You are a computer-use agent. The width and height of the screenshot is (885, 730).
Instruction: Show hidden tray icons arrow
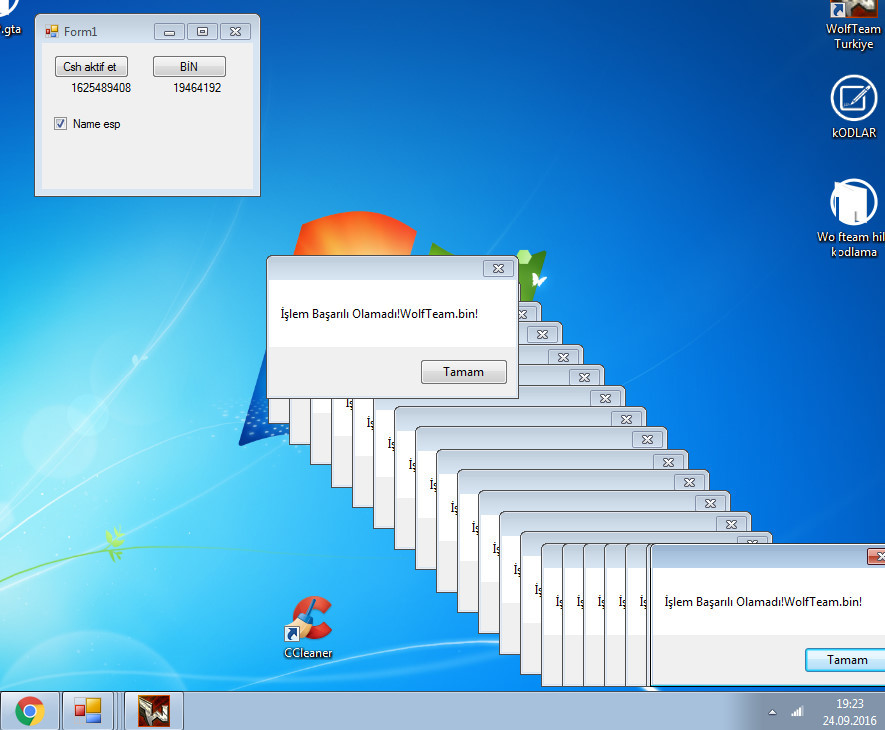click(x=772, y=712)
